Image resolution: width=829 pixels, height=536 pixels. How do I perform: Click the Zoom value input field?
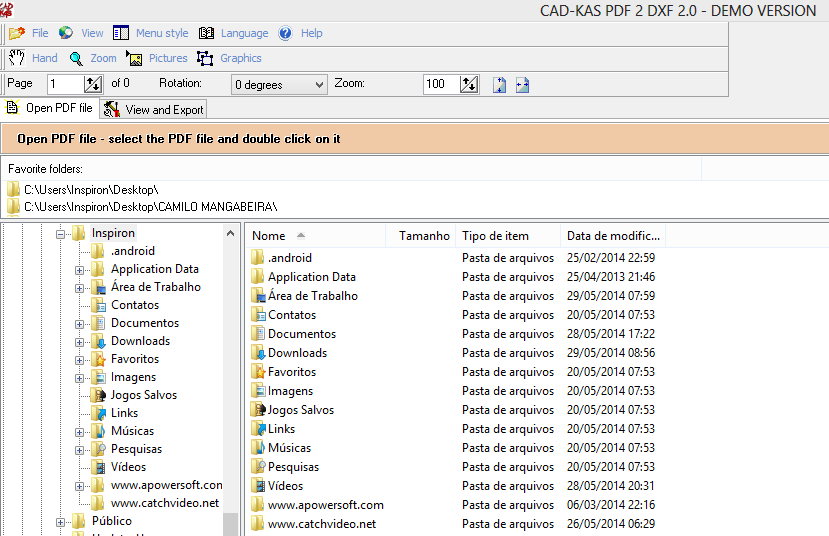441,84
